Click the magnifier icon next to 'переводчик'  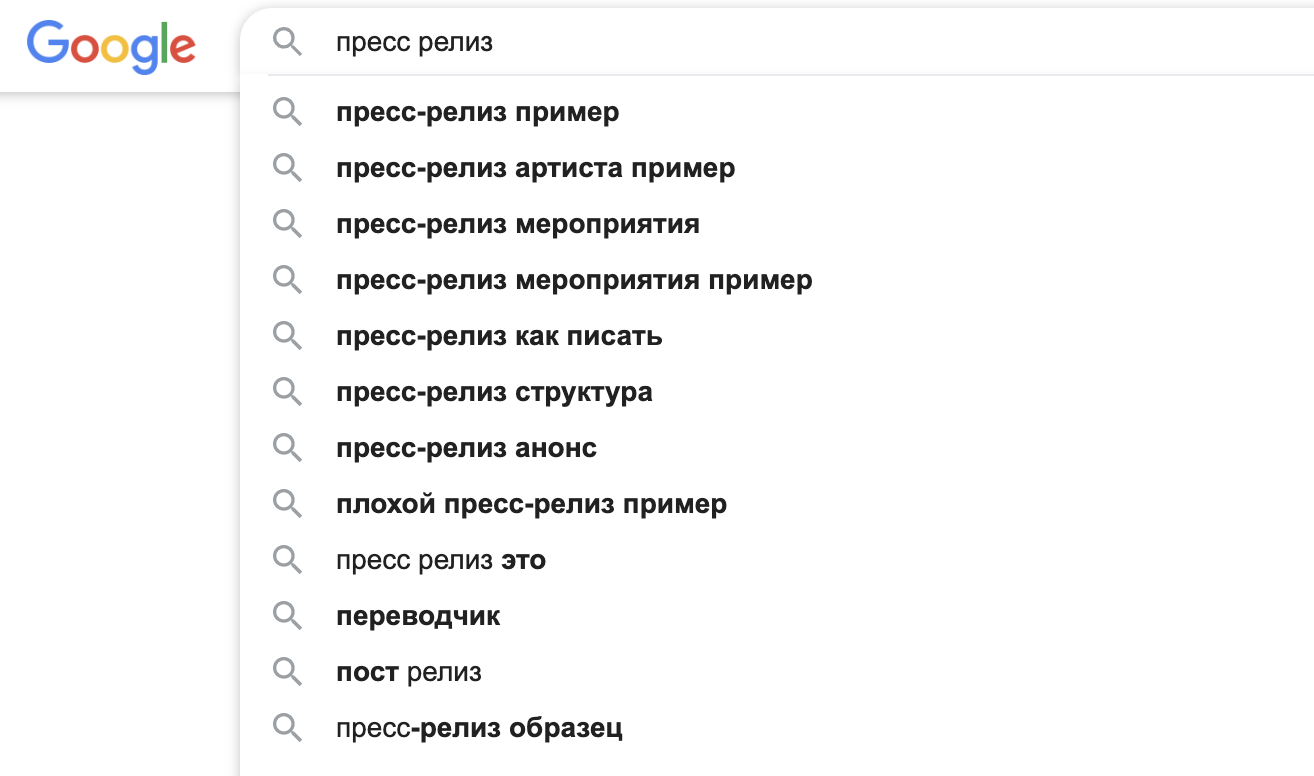(x=287, y=616)
